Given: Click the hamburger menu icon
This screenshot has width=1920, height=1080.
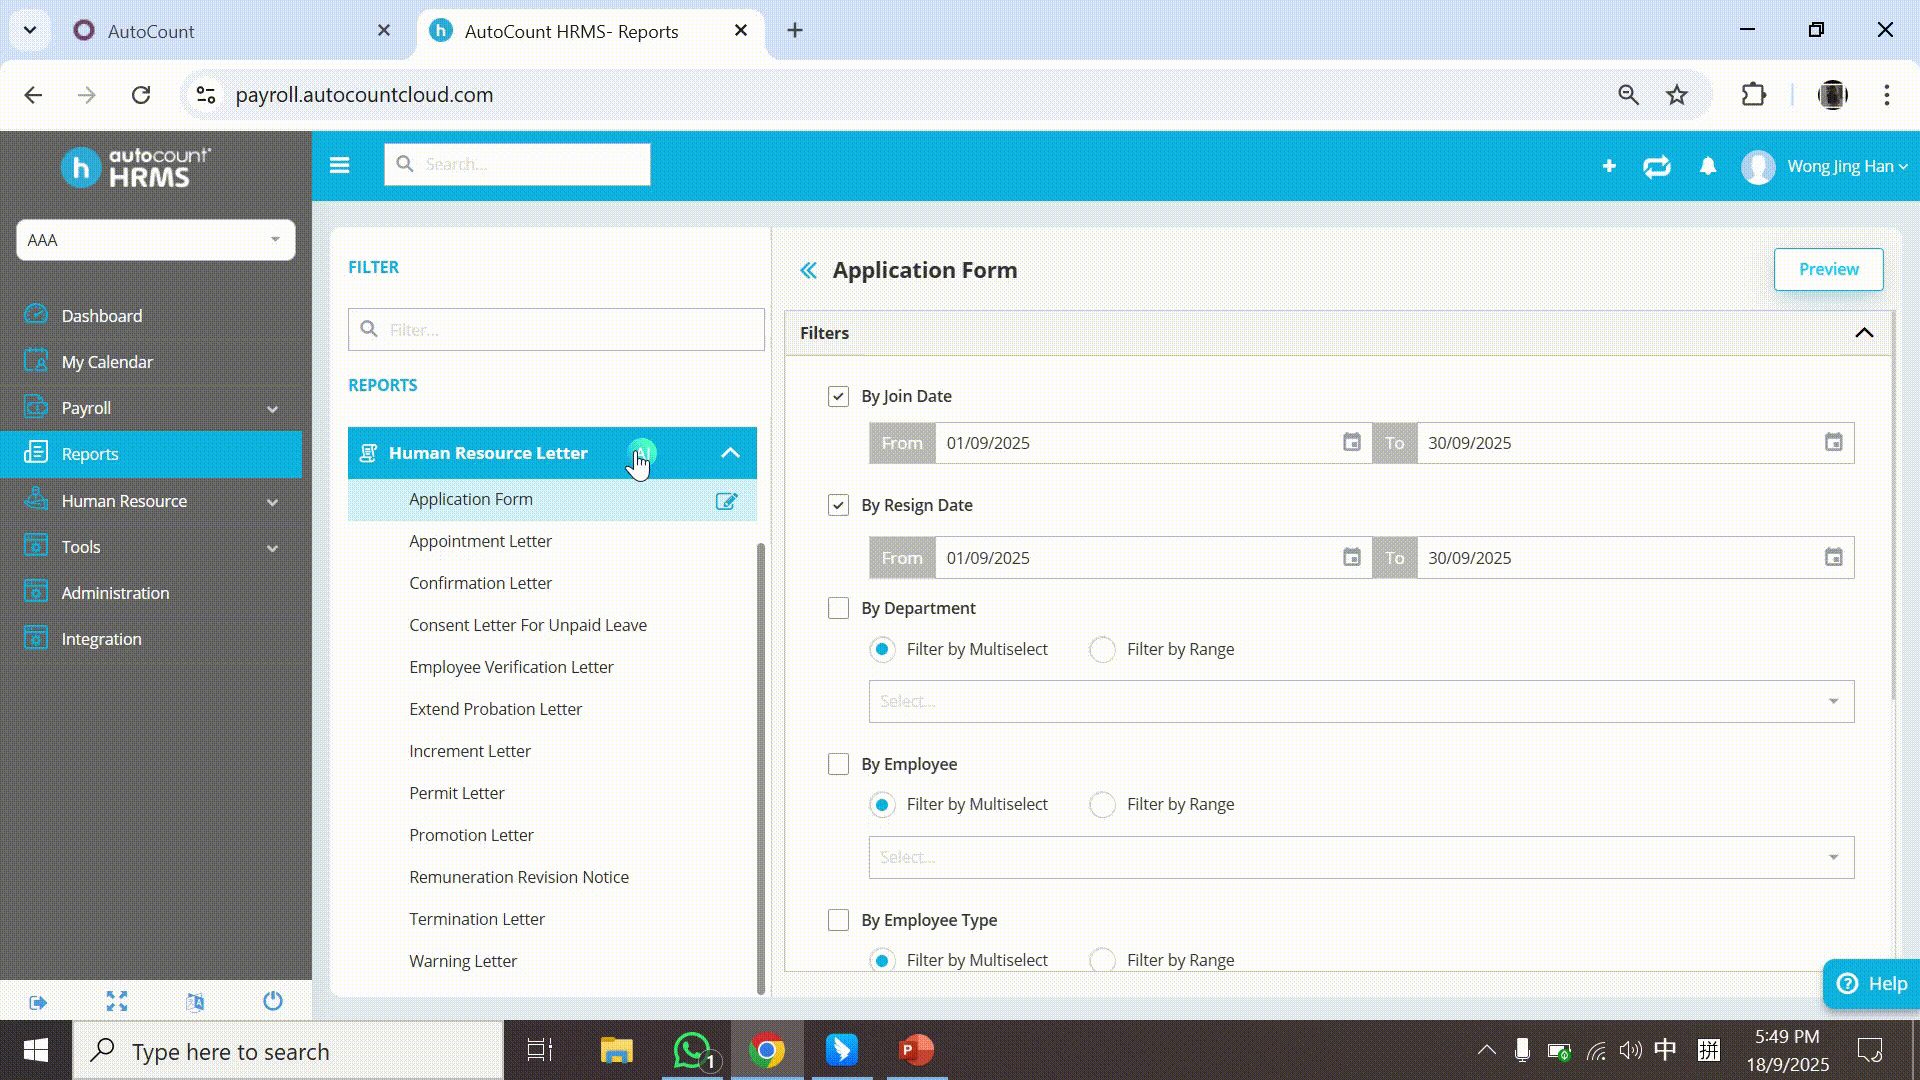Looking at the screenshot, I should tap(339, 165).
